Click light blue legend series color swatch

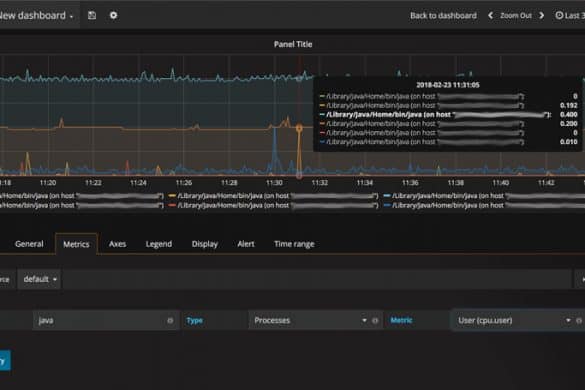pos(387,196)
